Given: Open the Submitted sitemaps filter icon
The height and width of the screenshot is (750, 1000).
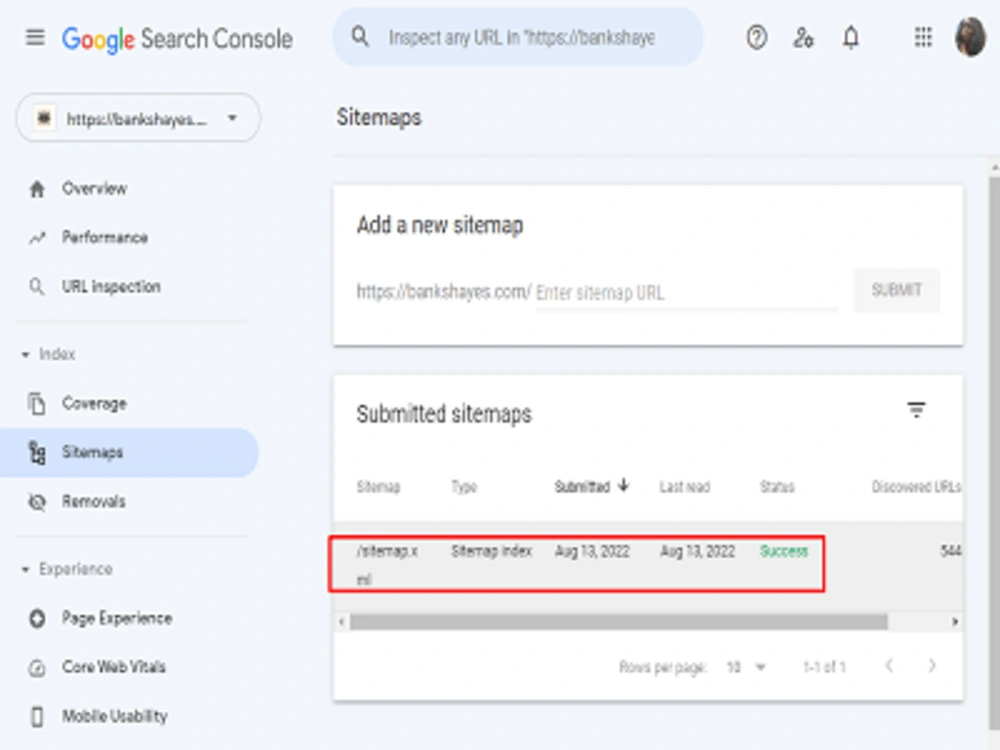Looking at the screenshot, I should coord(916,409).
